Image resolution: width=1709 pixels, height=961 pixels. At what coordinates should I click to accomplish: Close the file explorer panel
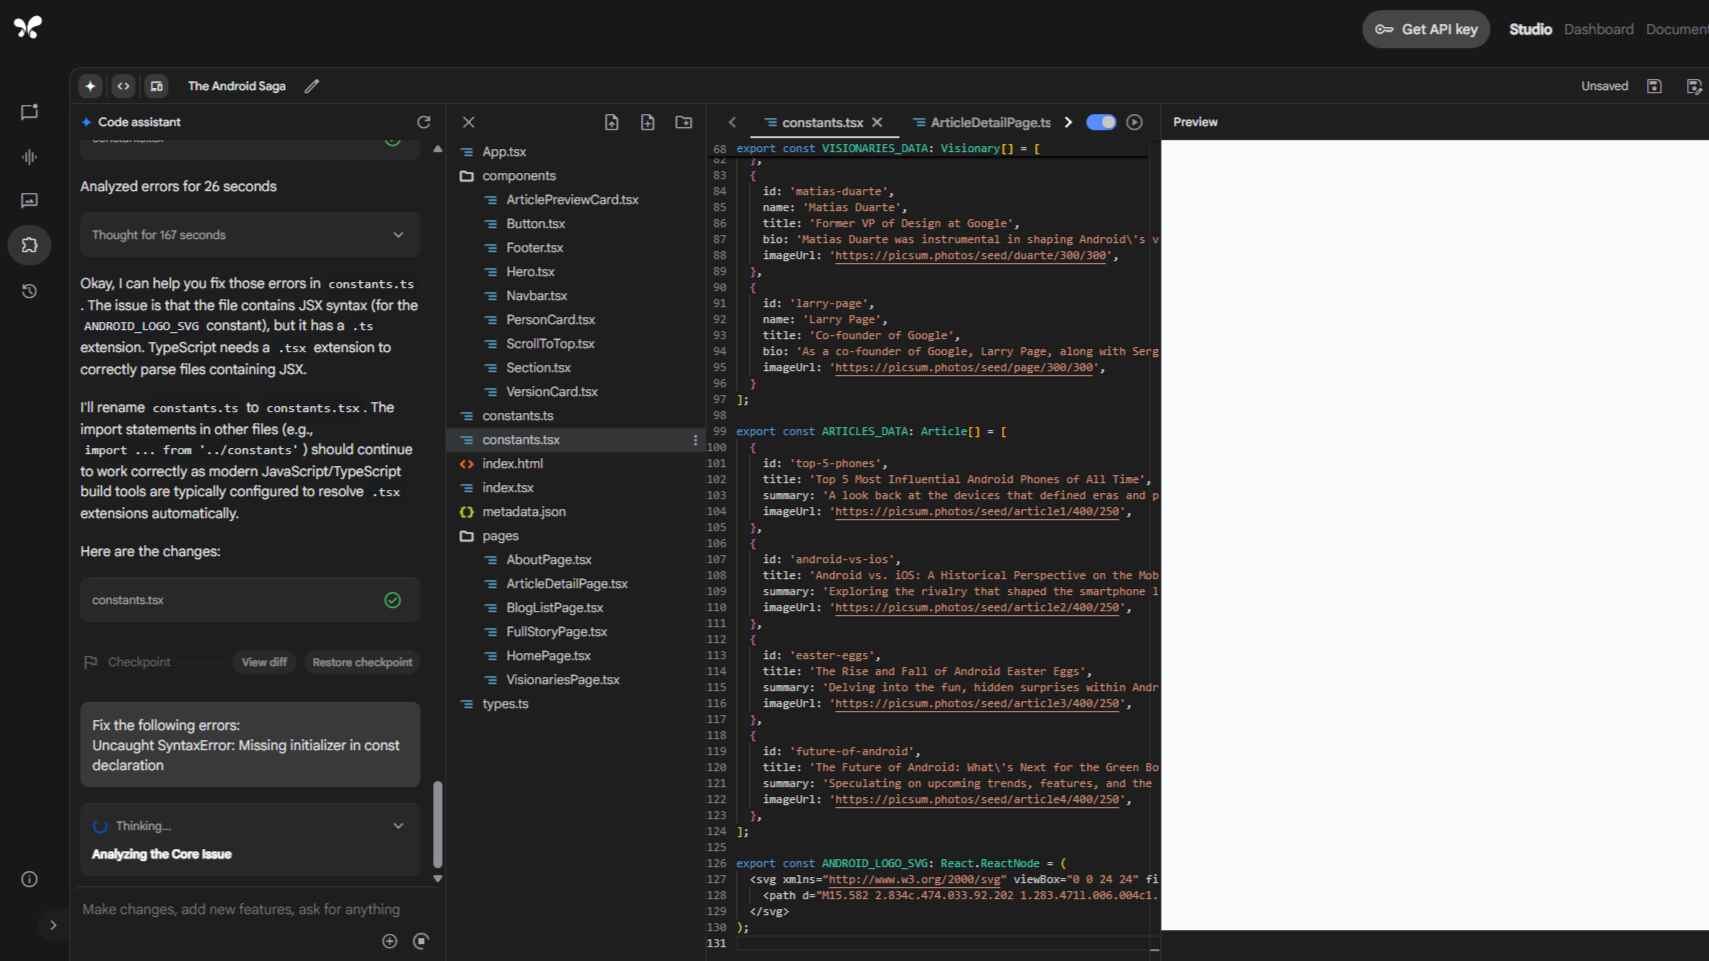pyautogui.click(x=468, y=122)
